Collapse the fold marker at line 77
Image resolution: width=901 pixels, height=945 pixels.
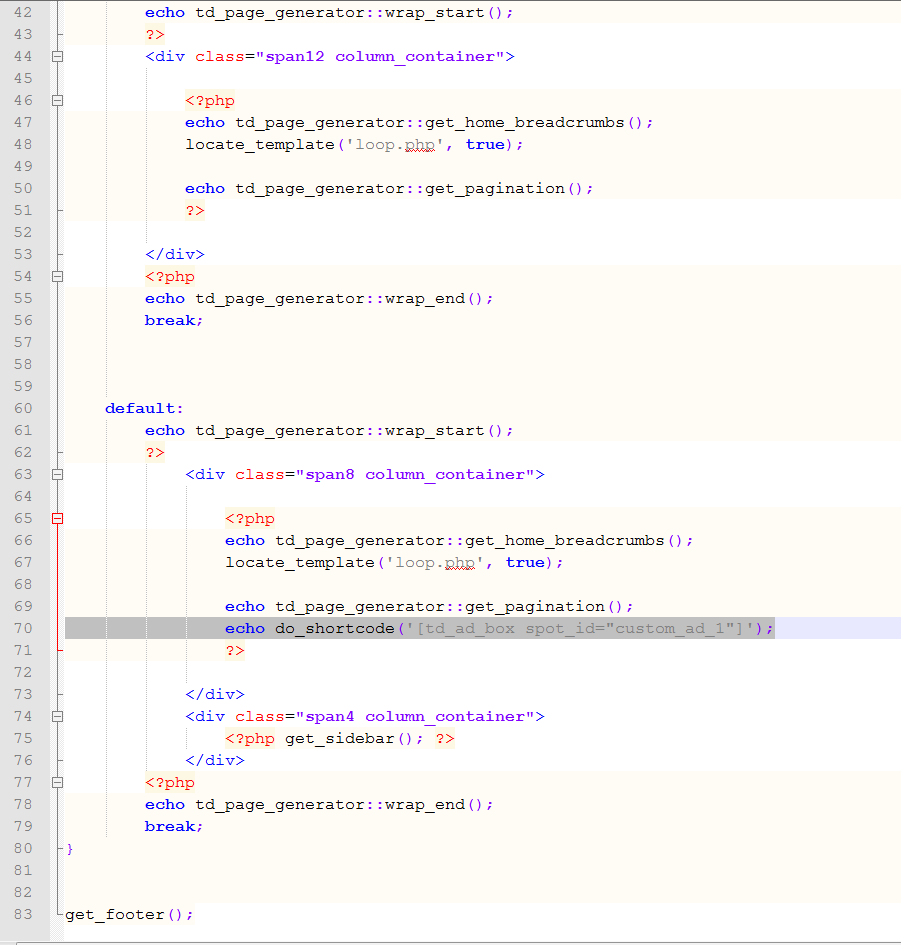tap(57, 783)
